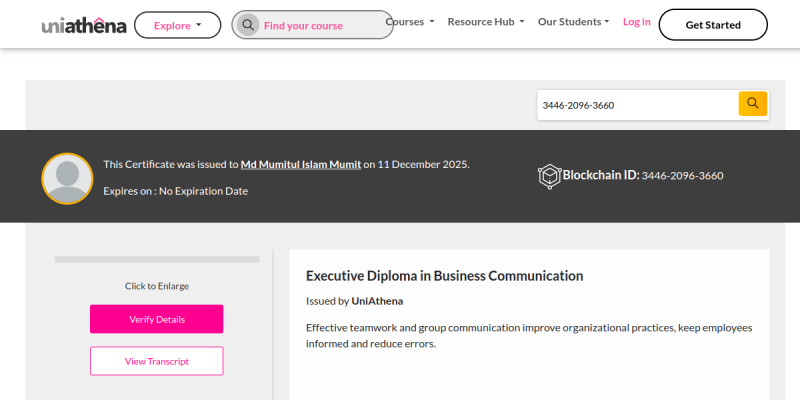The image size is (800, 400).
Task: Select the Blockchain ID number 3446-2096-3660
Action: pos(682,176)
